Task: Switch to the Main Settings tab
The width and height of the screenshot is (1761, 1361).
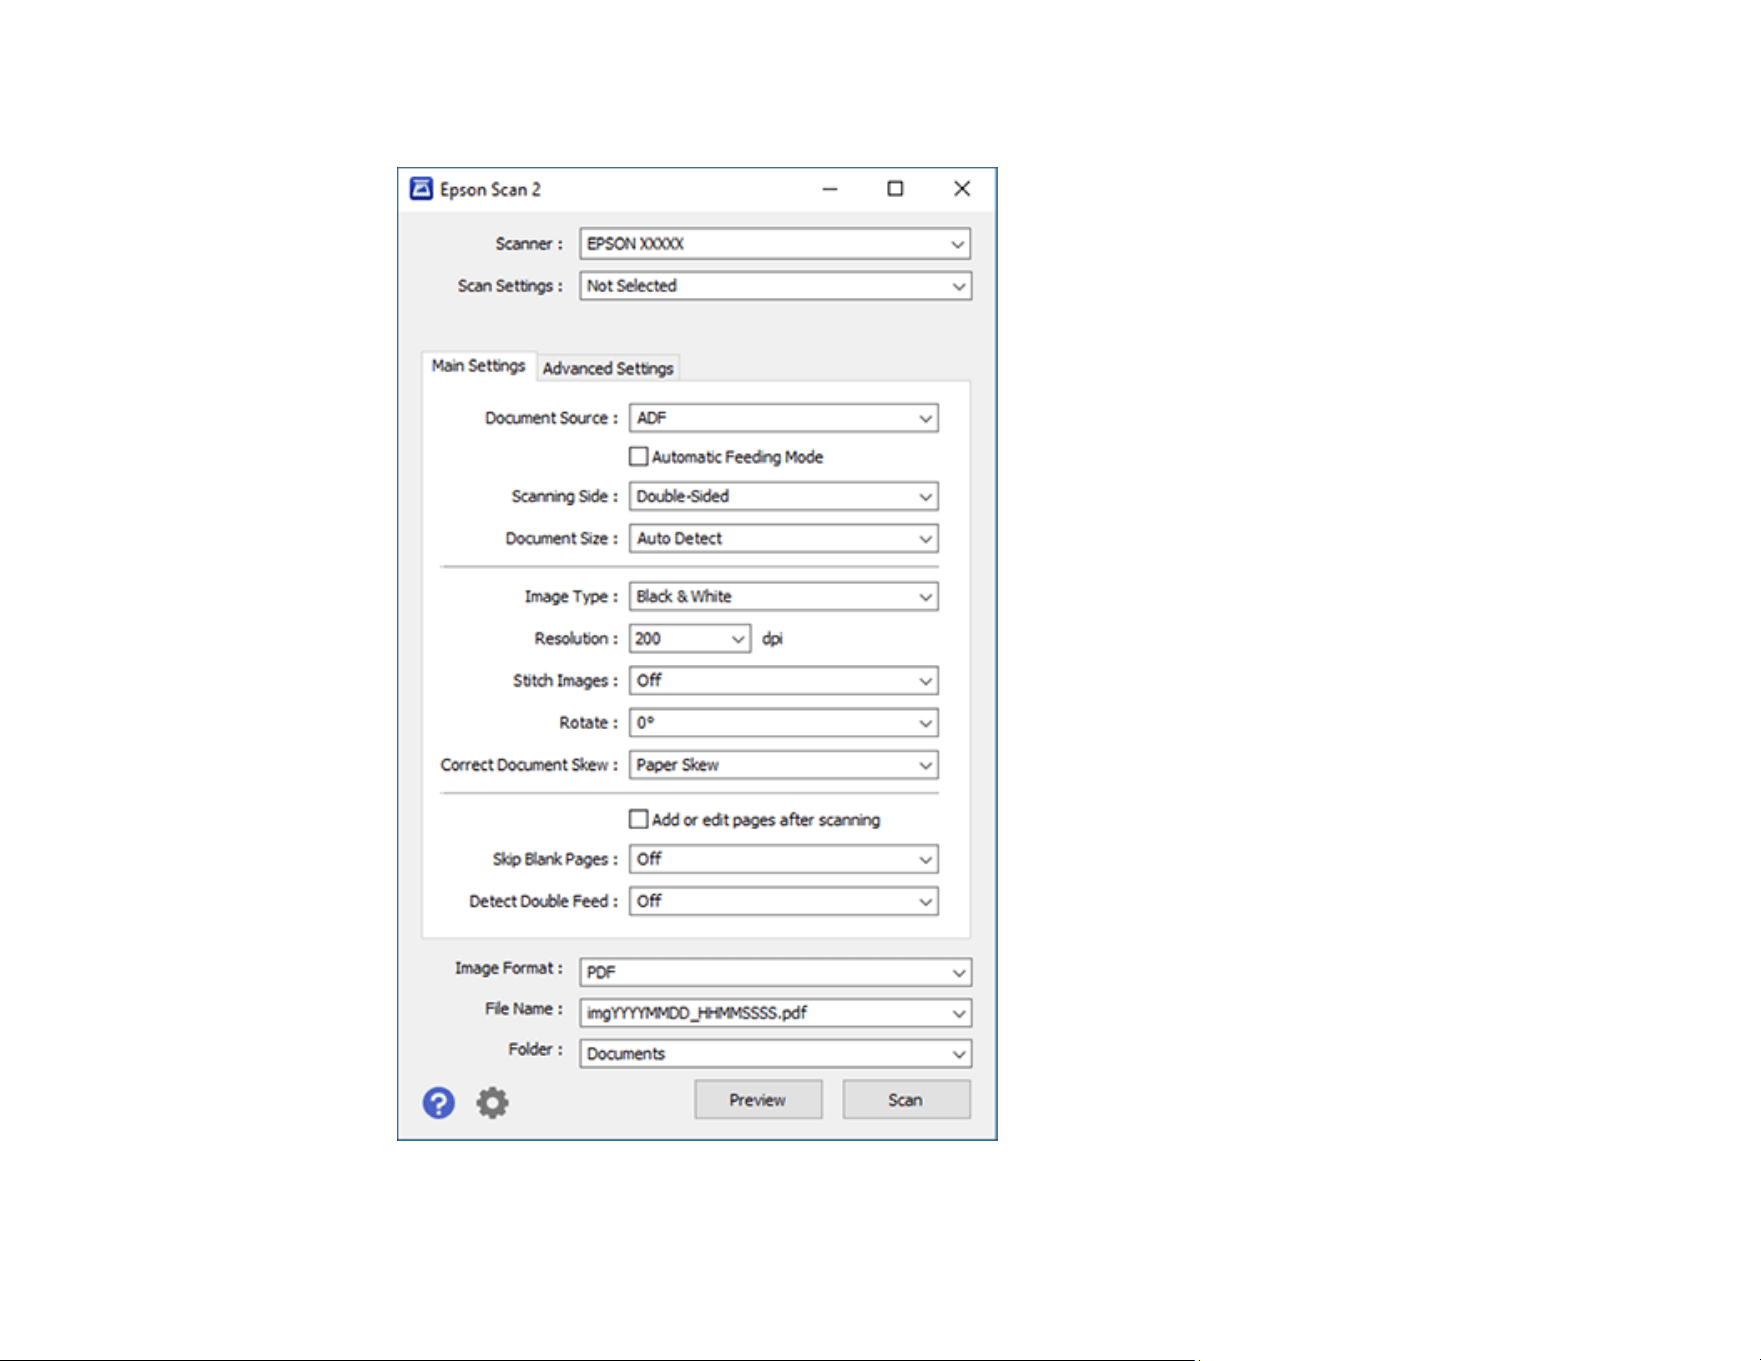Action: 478,366
